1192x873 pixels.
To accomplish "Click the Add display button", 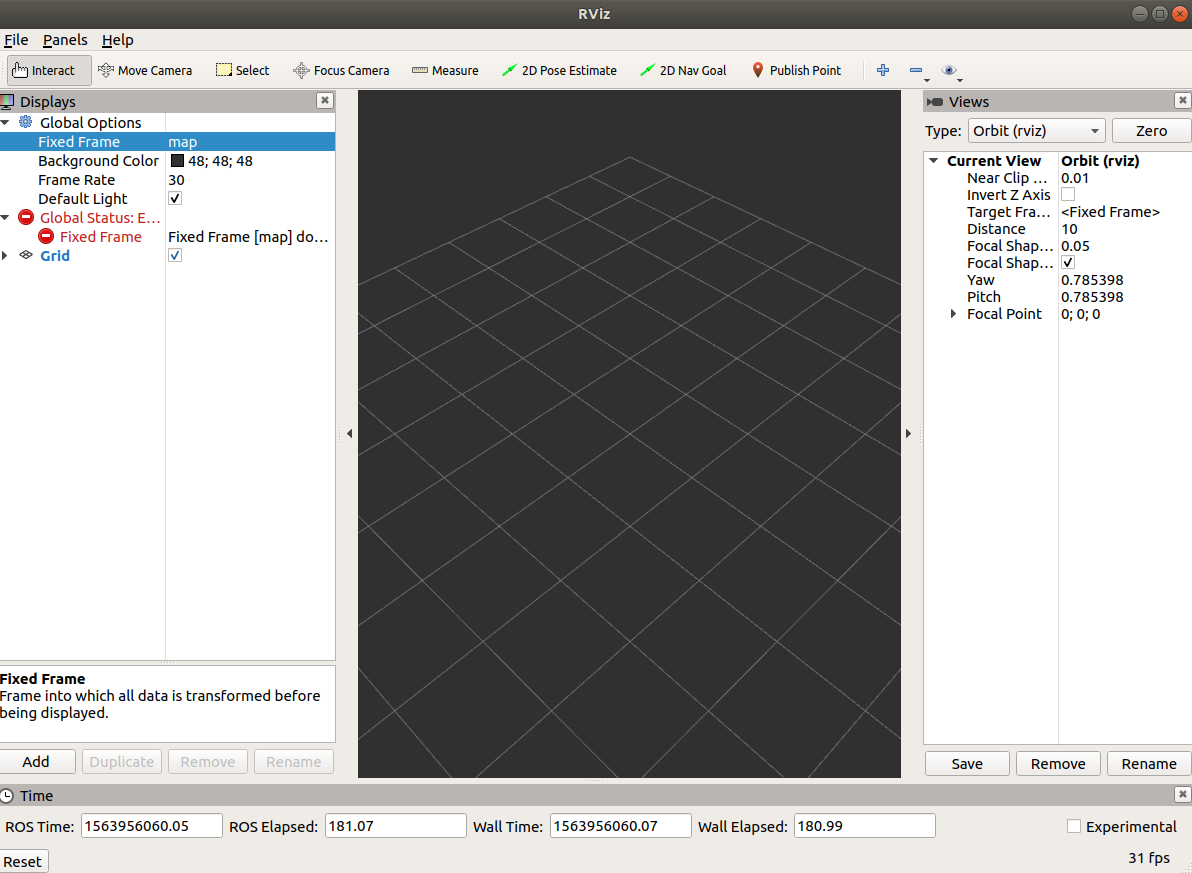I will [38, 761].
